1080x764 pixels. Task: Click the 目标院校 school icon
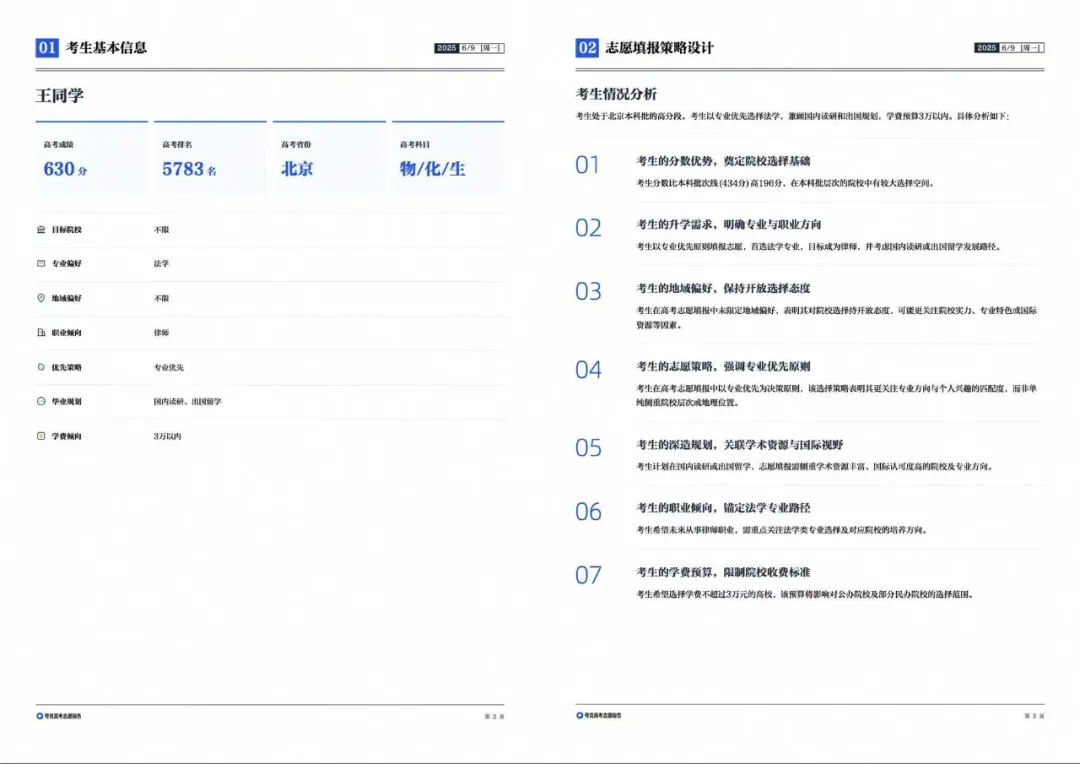click(x=41, y=229)
